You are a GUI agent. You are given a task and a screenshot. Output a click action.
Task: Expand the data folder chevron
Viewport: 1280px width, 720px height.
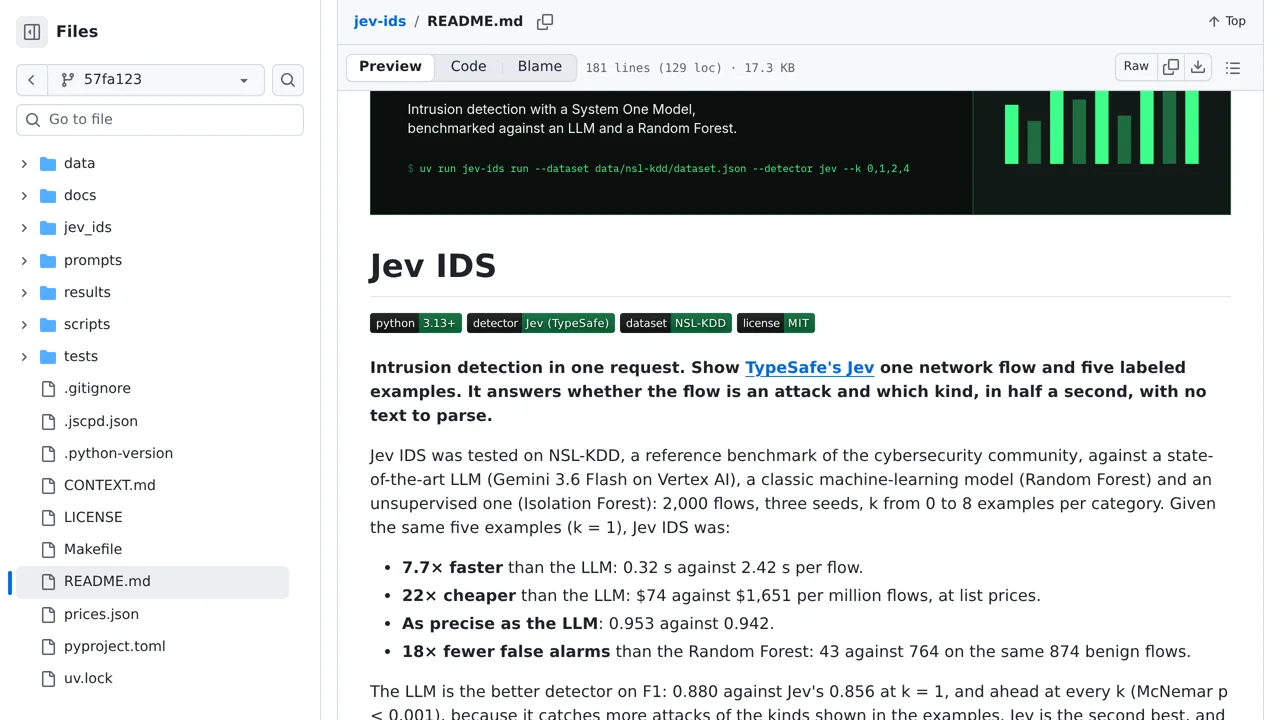pyautogui.click(x=24, y=164)
